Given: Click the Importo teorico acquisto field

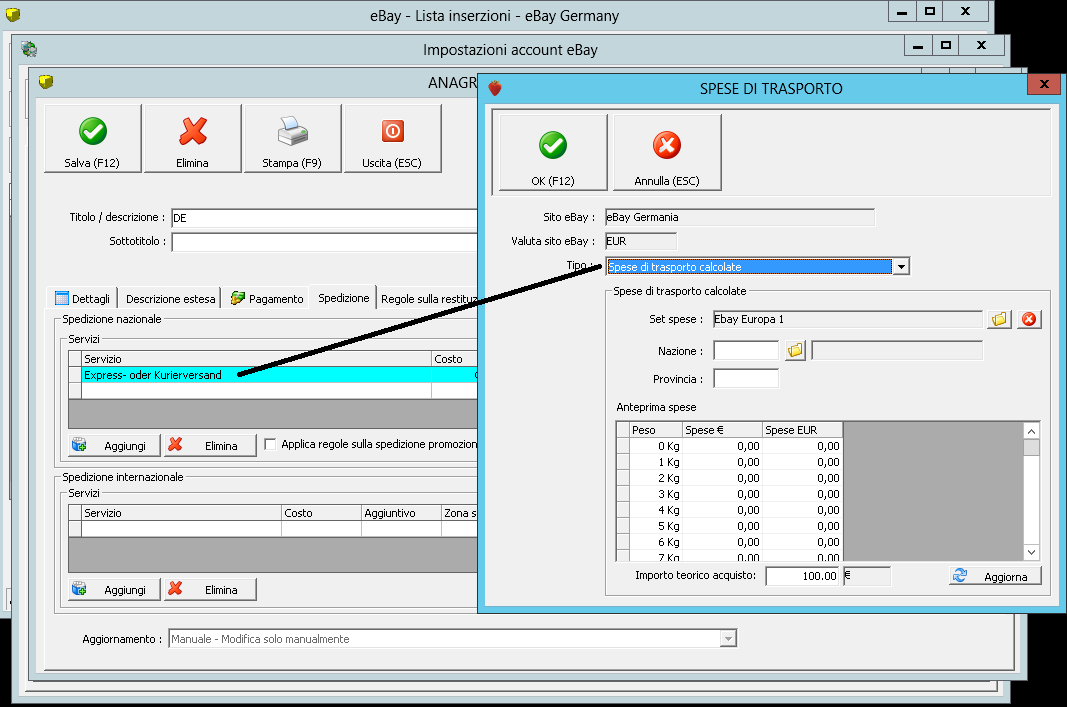Looking at the screenshot, I should (x=802, y=576).
